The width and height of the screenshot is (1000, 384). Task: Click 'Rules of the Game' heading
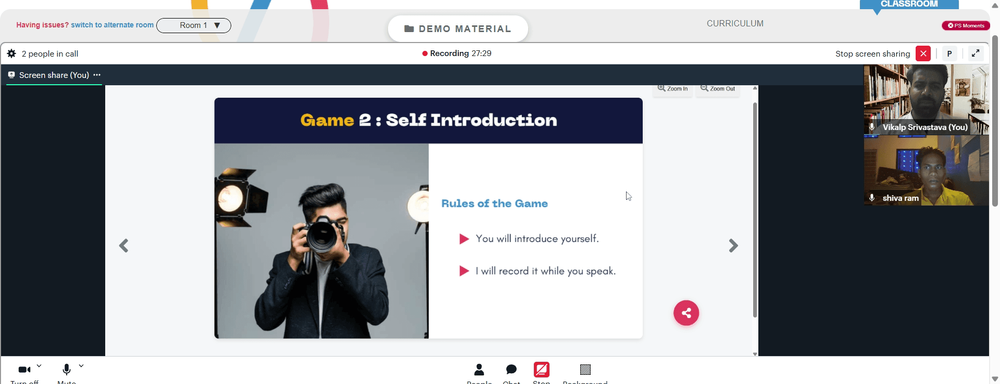[494, 203]
